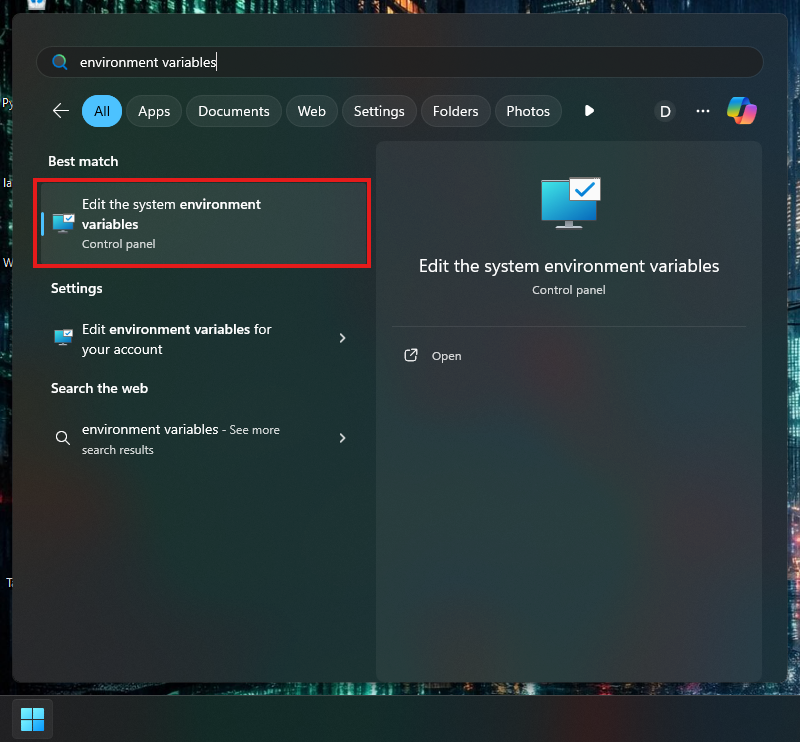Viewport: 800px width, 742px height.
Task: Click the Best match heading
Action: pos(83,161)
